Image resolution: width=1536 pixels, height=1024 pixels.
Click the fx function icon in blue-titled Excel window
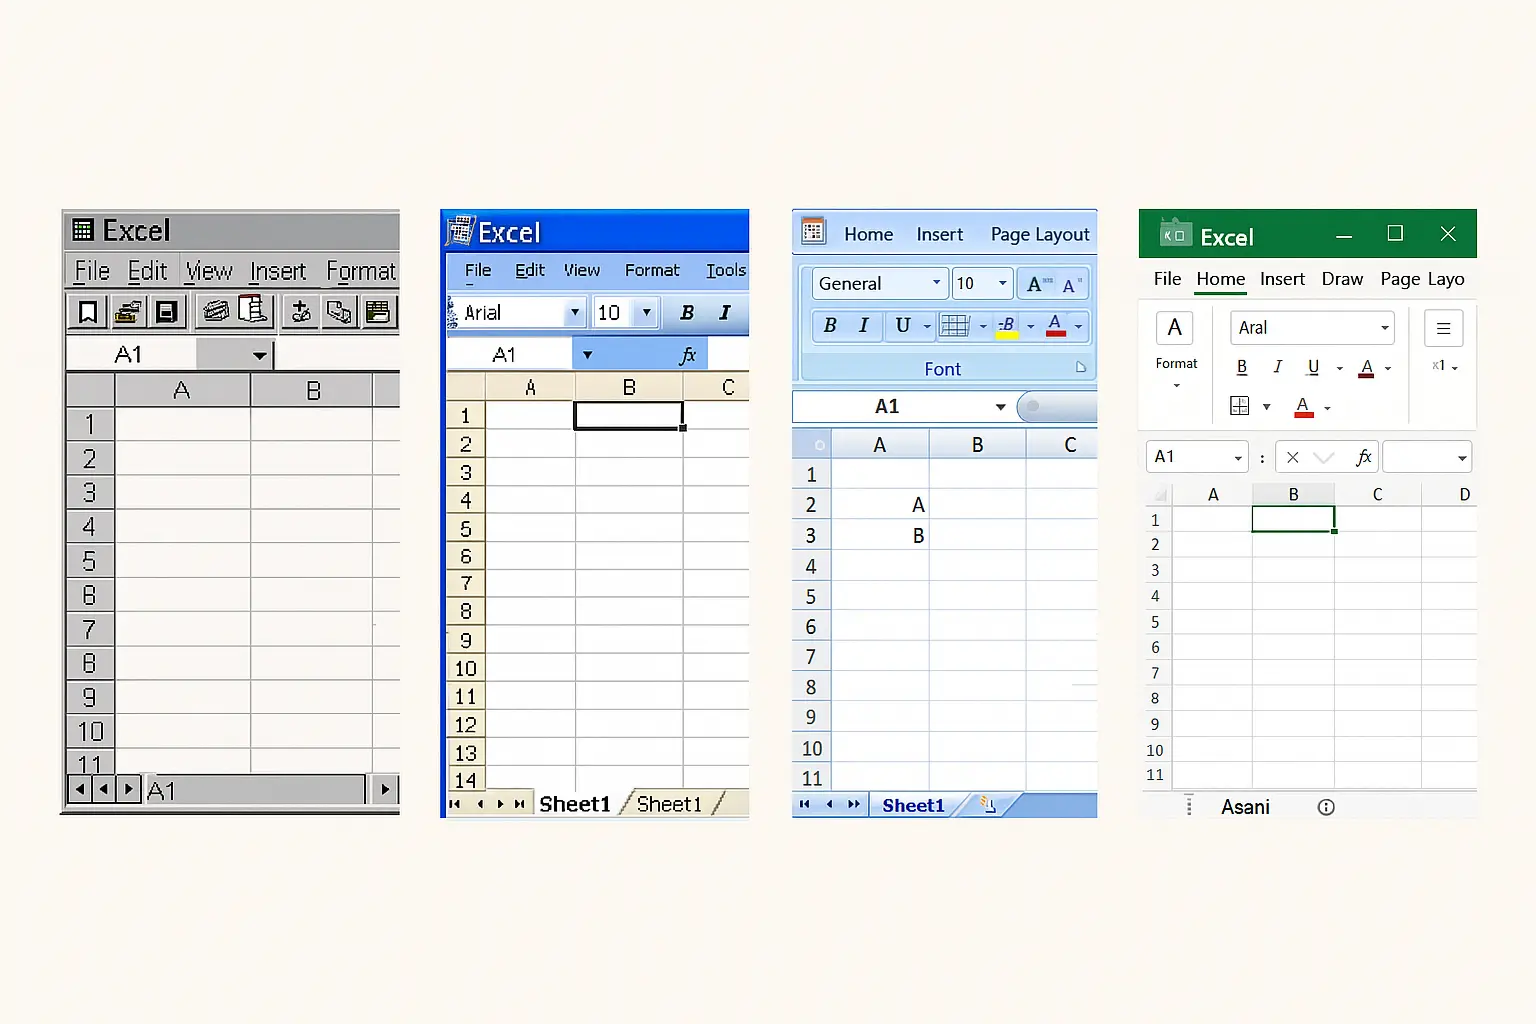click(688, 355)
